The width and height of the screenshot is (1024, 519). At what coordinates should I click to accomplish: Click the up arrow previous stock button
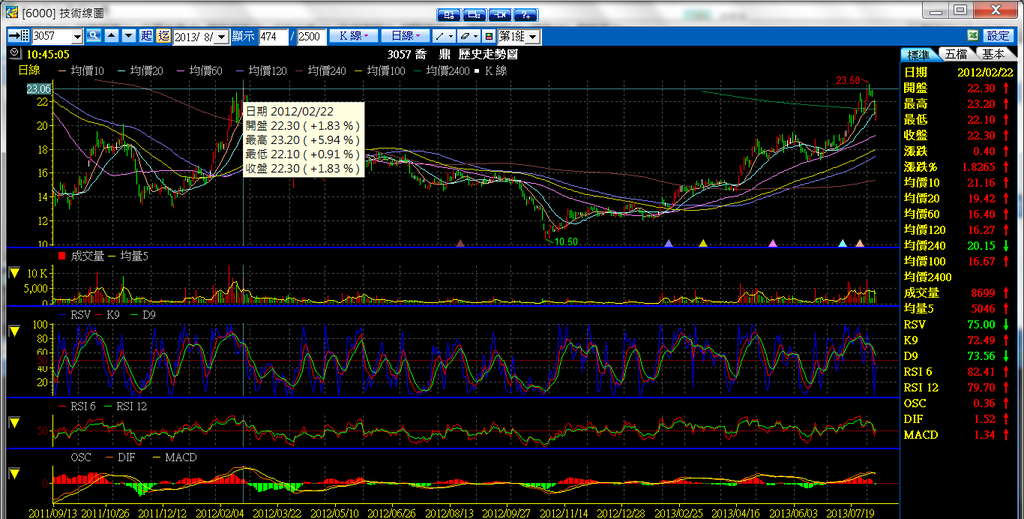tap(111, 35)
